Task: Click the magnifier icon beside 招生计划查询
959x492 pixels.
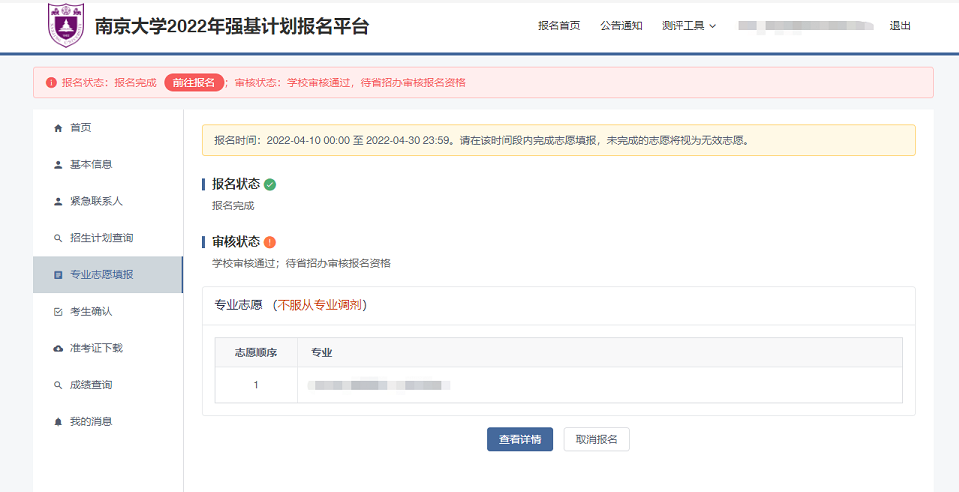Action: tap(58, 238)
